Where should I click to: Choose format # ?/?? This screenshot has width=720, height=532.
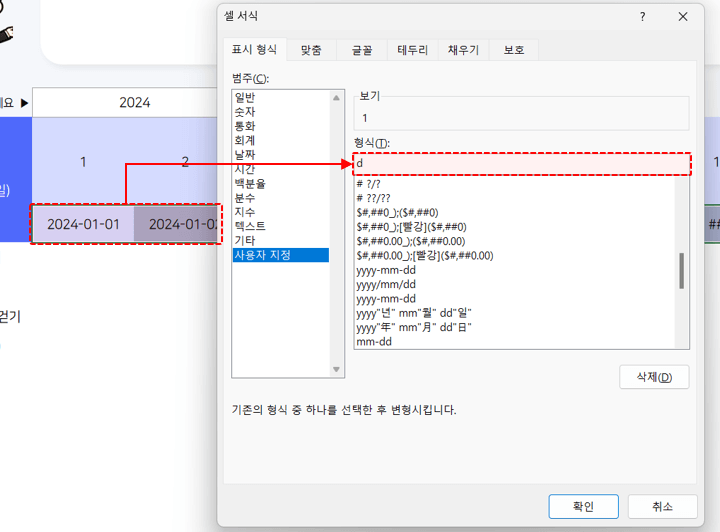515,184
